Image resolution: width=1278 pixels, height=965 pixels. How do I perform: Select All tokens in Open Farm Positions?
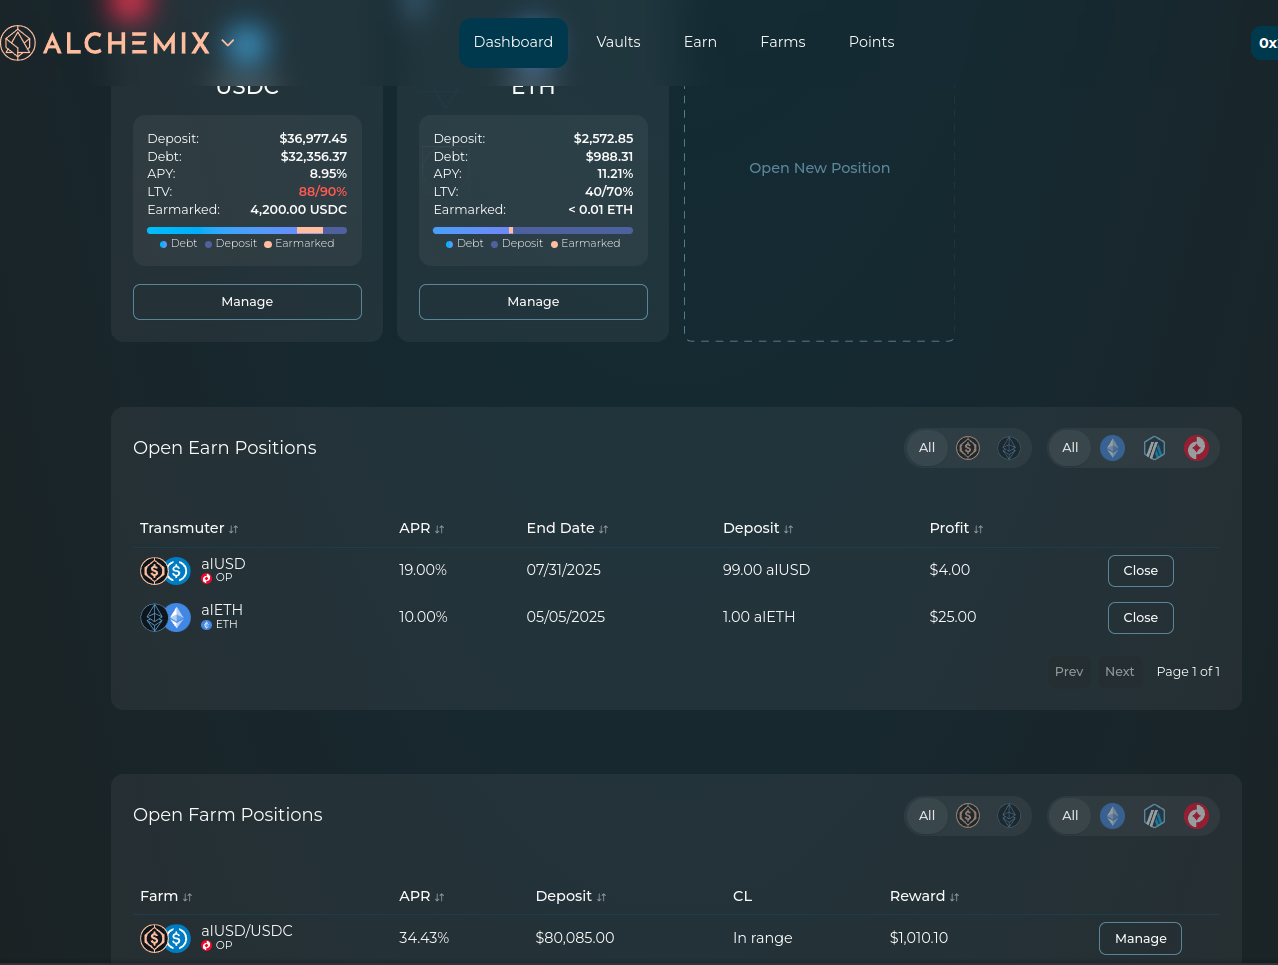[927, 816]
